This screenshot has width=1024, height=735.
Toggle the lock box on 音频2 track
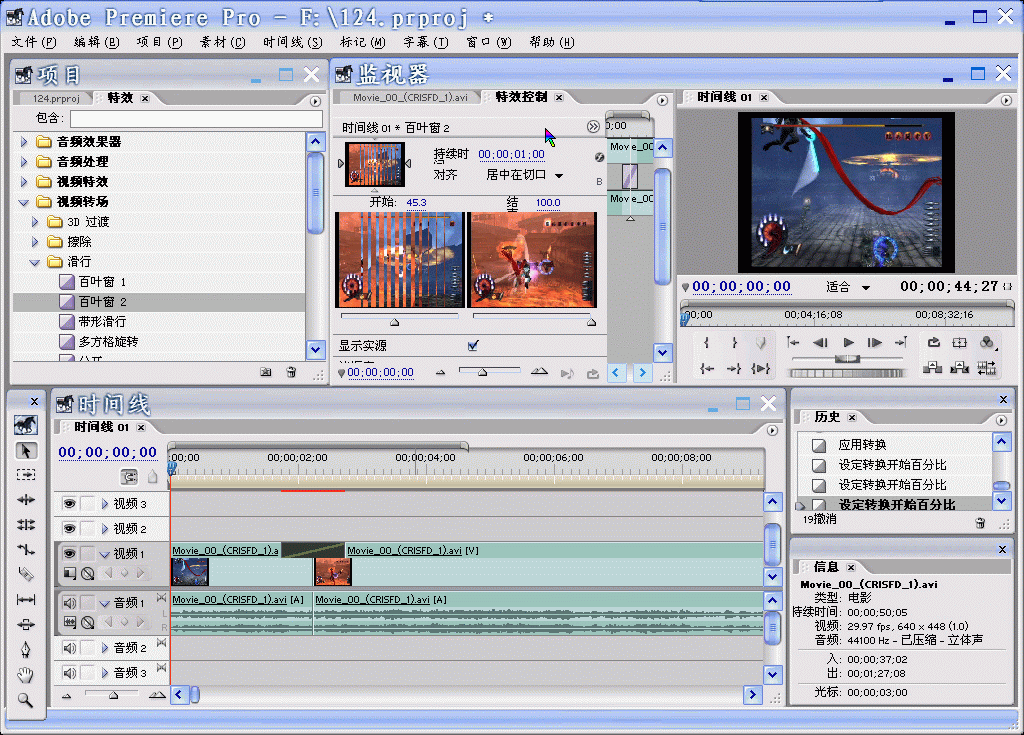[x=88, y=647]
